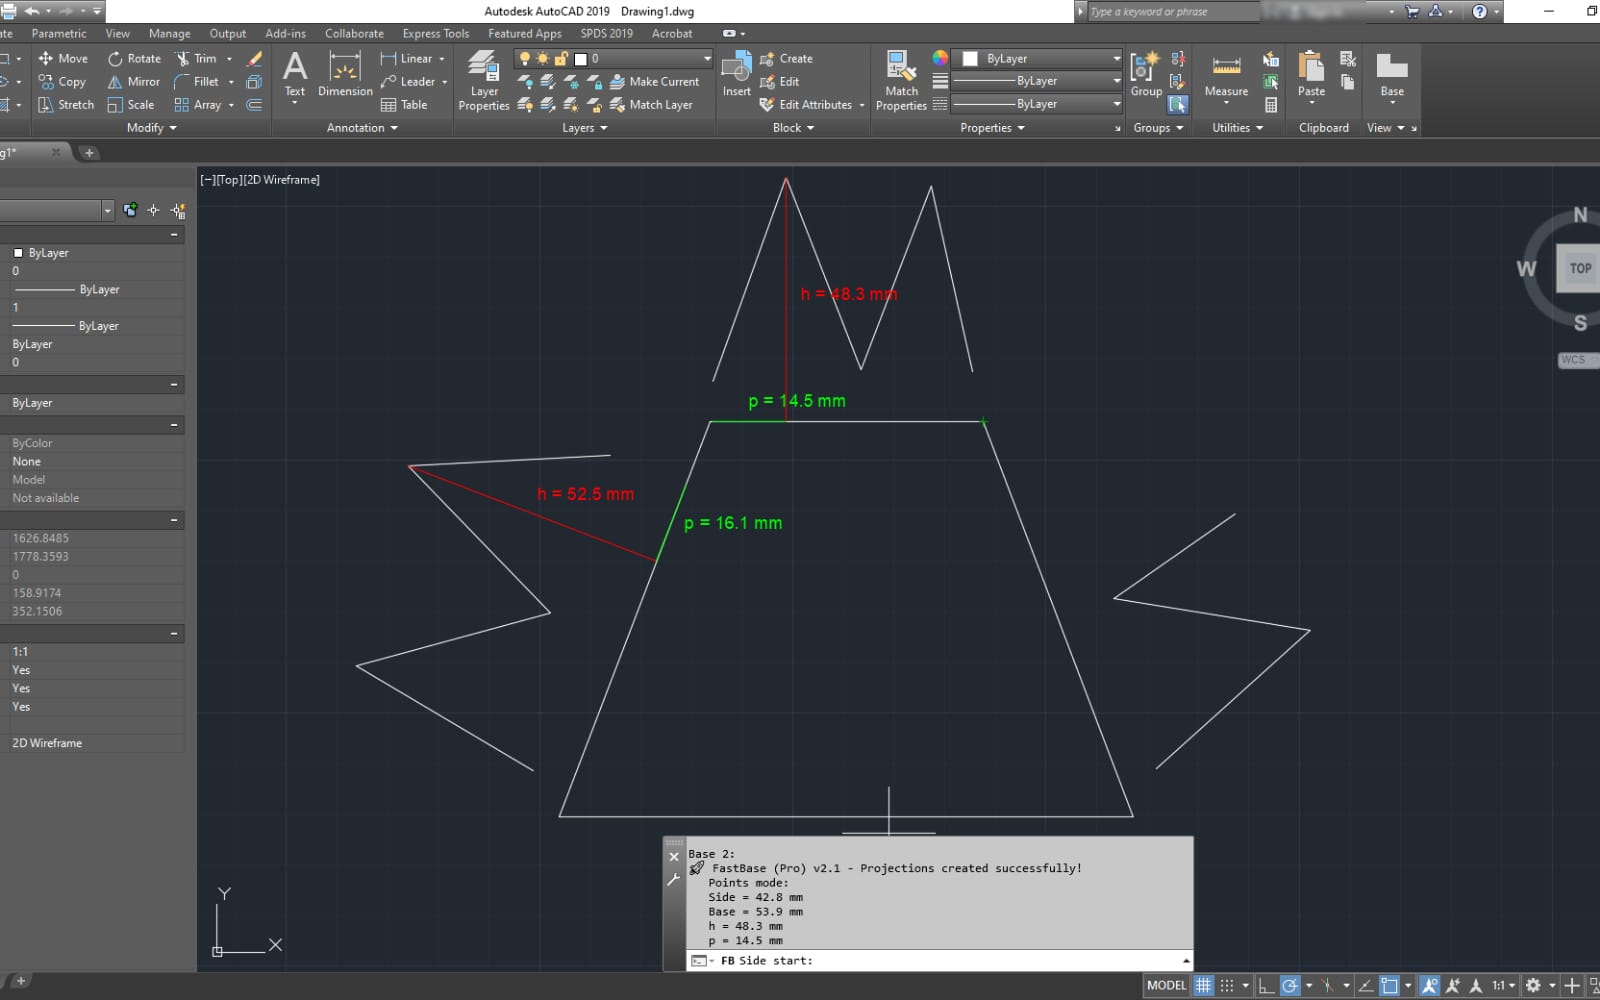Open the object color ByLayer dropdown
This screenshot has height=1000, width=1600.
click(1037, 58)
